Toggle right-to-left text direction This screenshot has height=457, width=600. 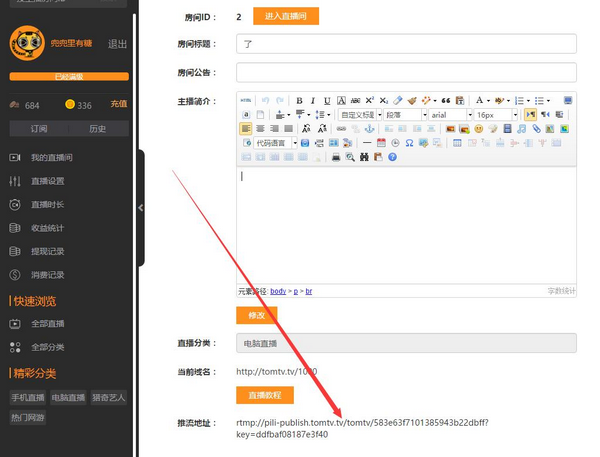pos(545,114)
